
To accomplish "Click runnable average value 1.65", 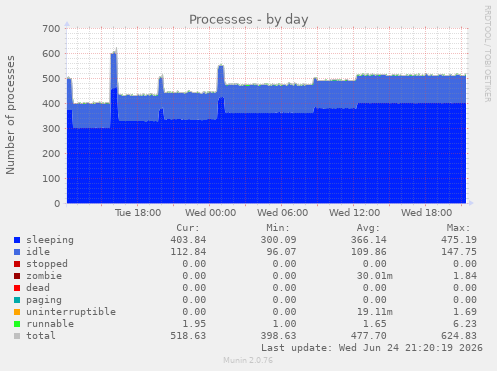I will coord(375,324).
